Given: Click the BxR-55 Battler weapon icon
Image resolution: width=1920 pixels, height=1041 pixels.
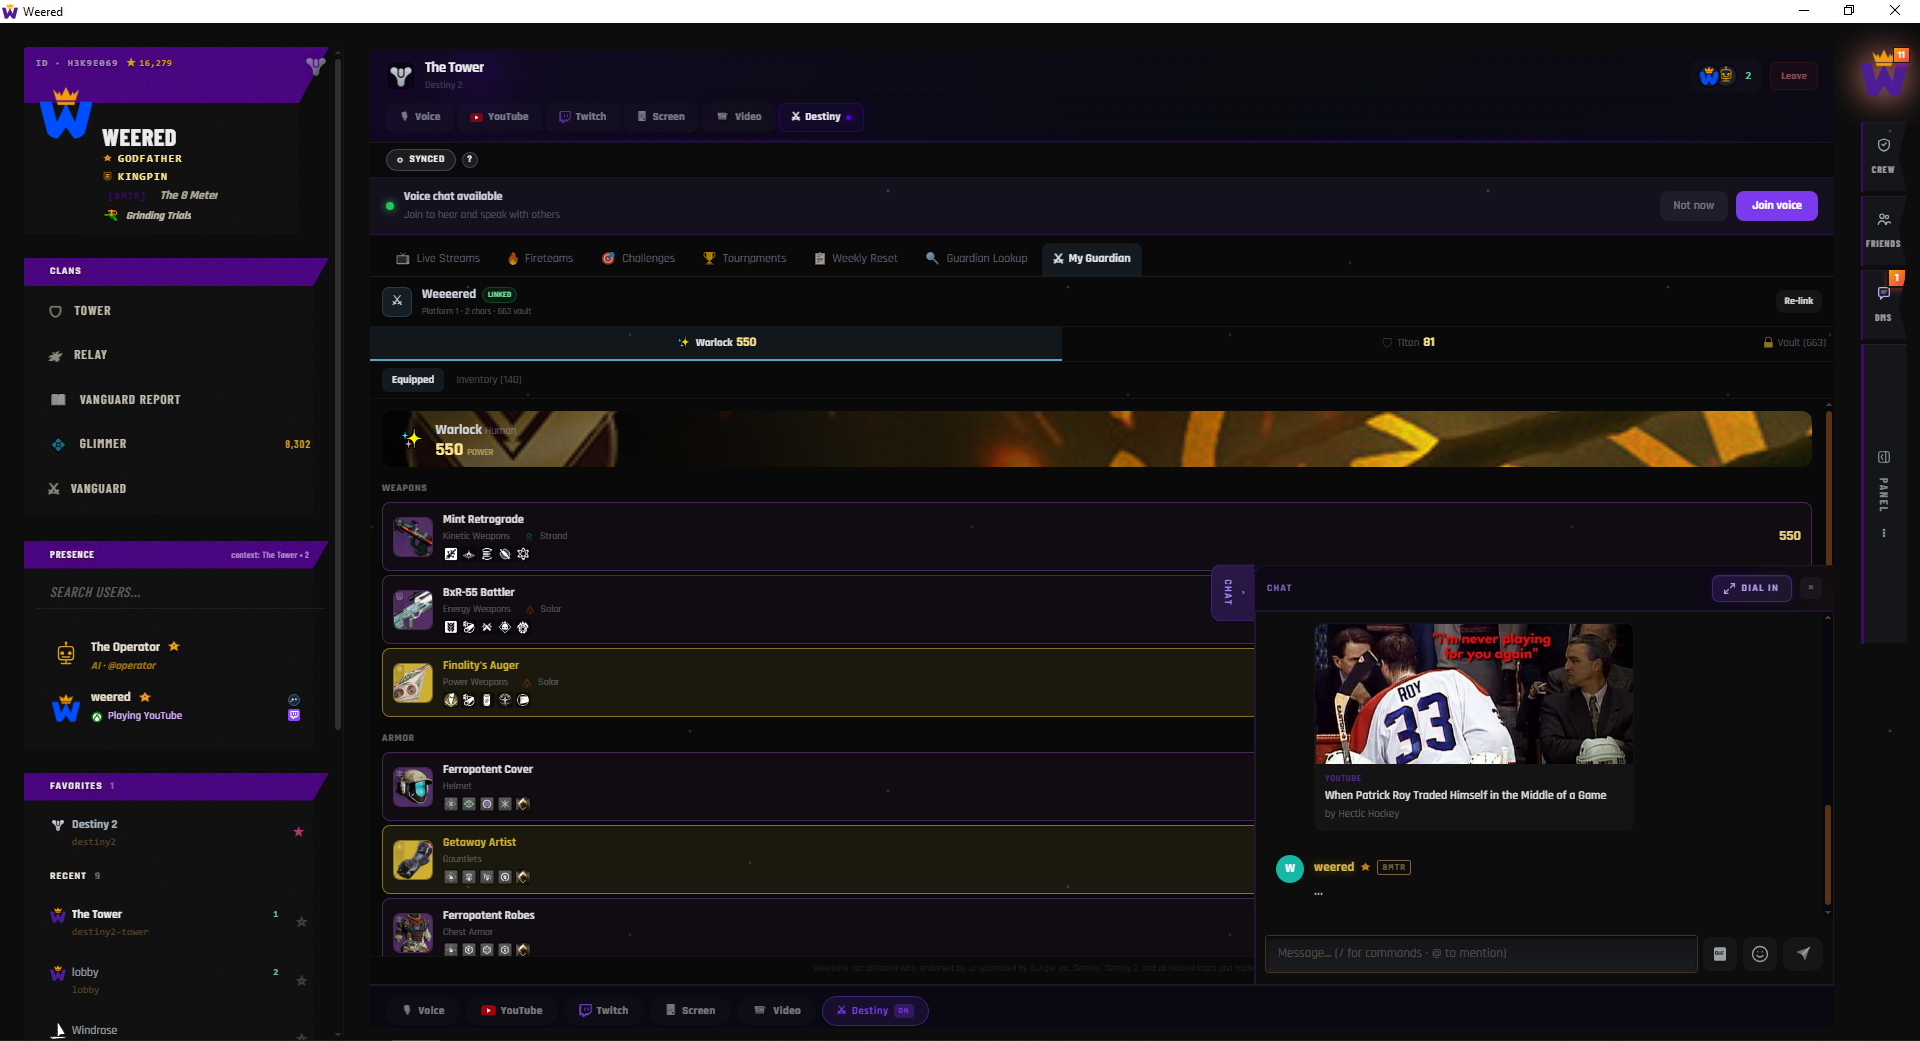Looking at the screenshot, I should tap(412, 610).
